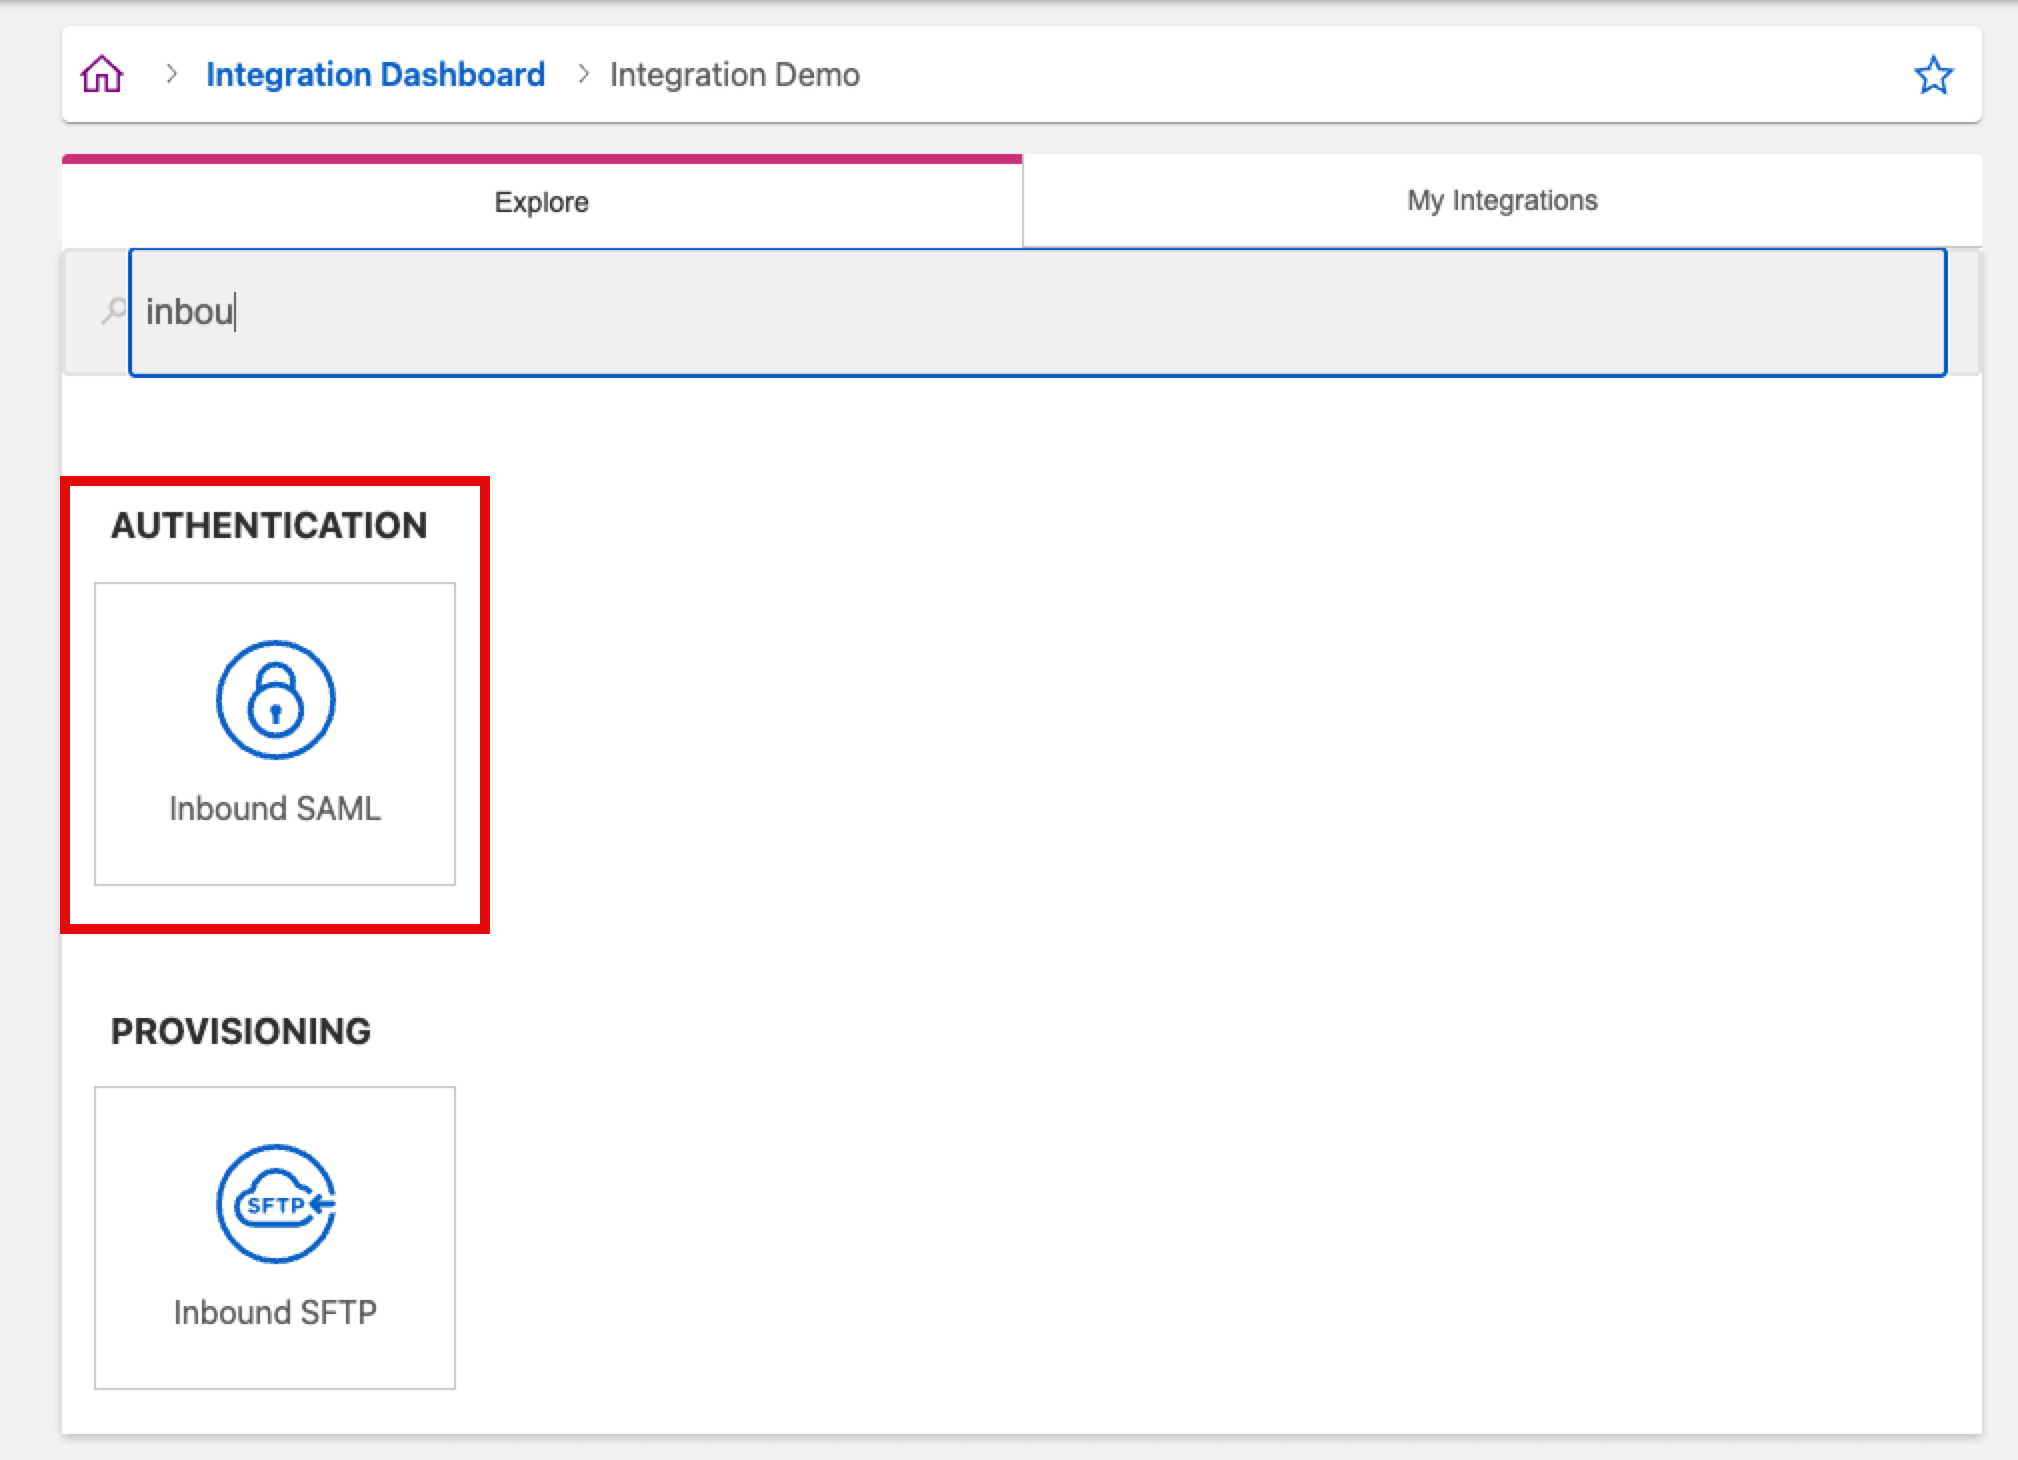The width and height of the screenshot is (2018, 1460).
Task: Mark page as favorite with star
Action: click(1933, 75)
